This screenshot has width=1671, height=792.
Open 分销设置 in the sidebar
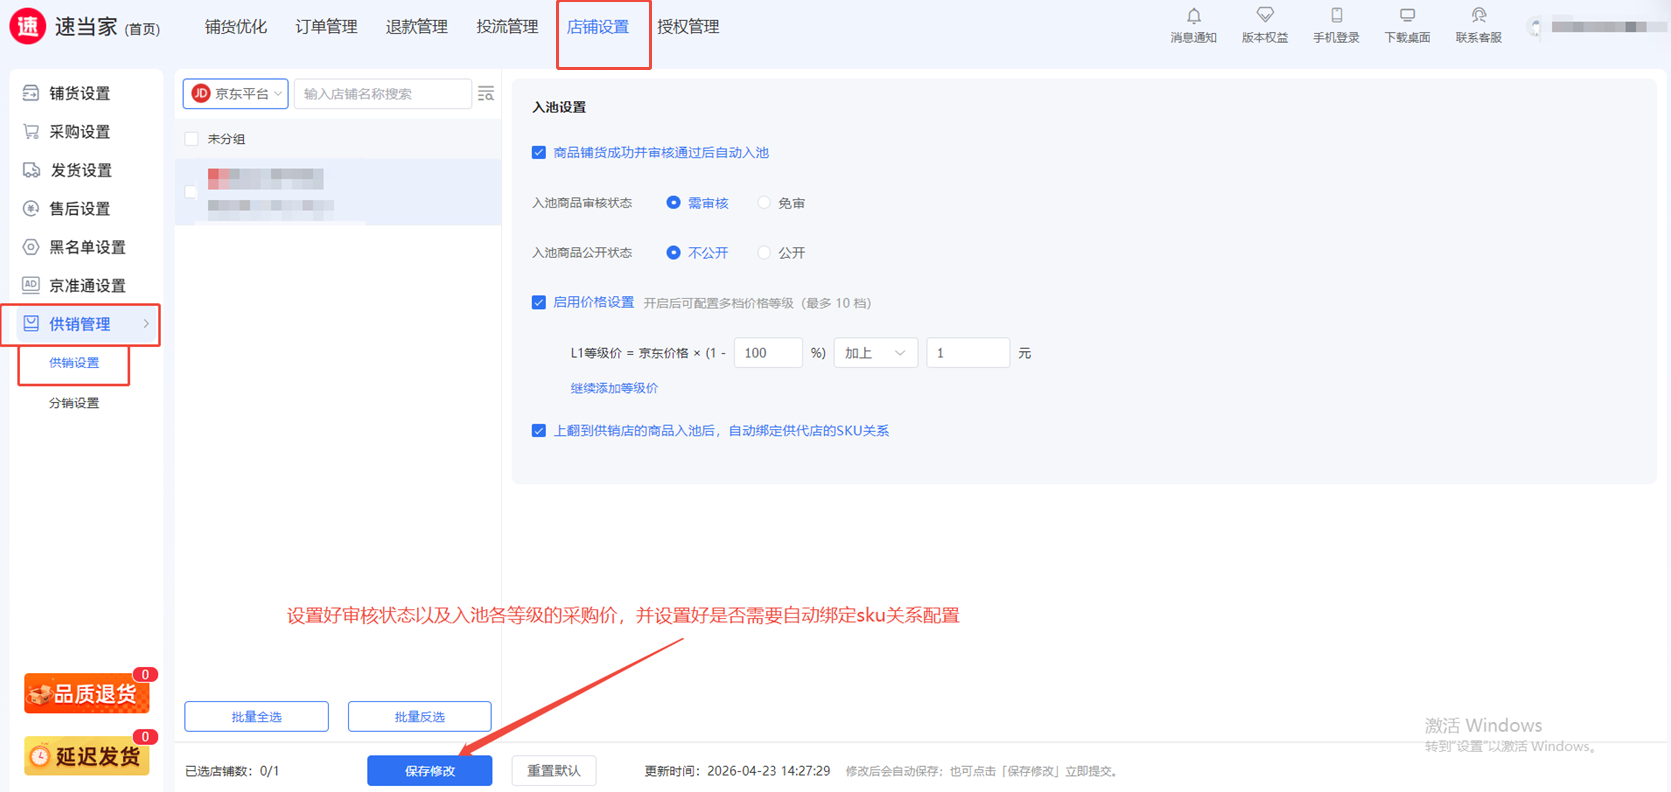point(74,403)
